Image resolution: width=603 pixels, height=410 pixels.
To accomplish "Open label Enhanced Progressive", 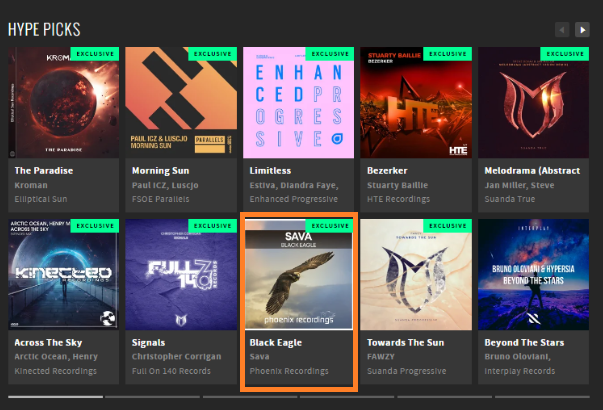I will click(294, 199).
